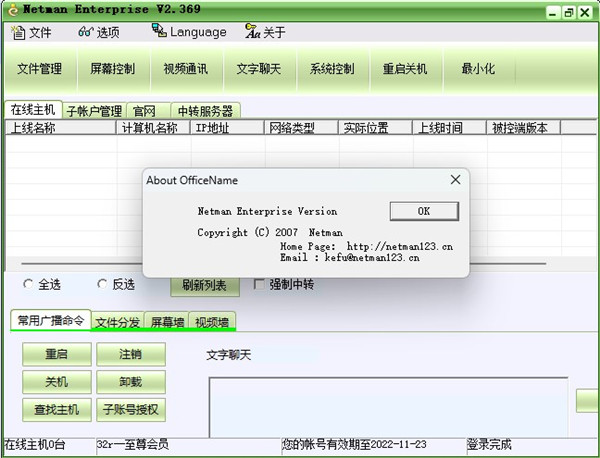Screen dimensions: 600x458
Task: Click the 子账号授权 button
Action: (x=130, y=409)
